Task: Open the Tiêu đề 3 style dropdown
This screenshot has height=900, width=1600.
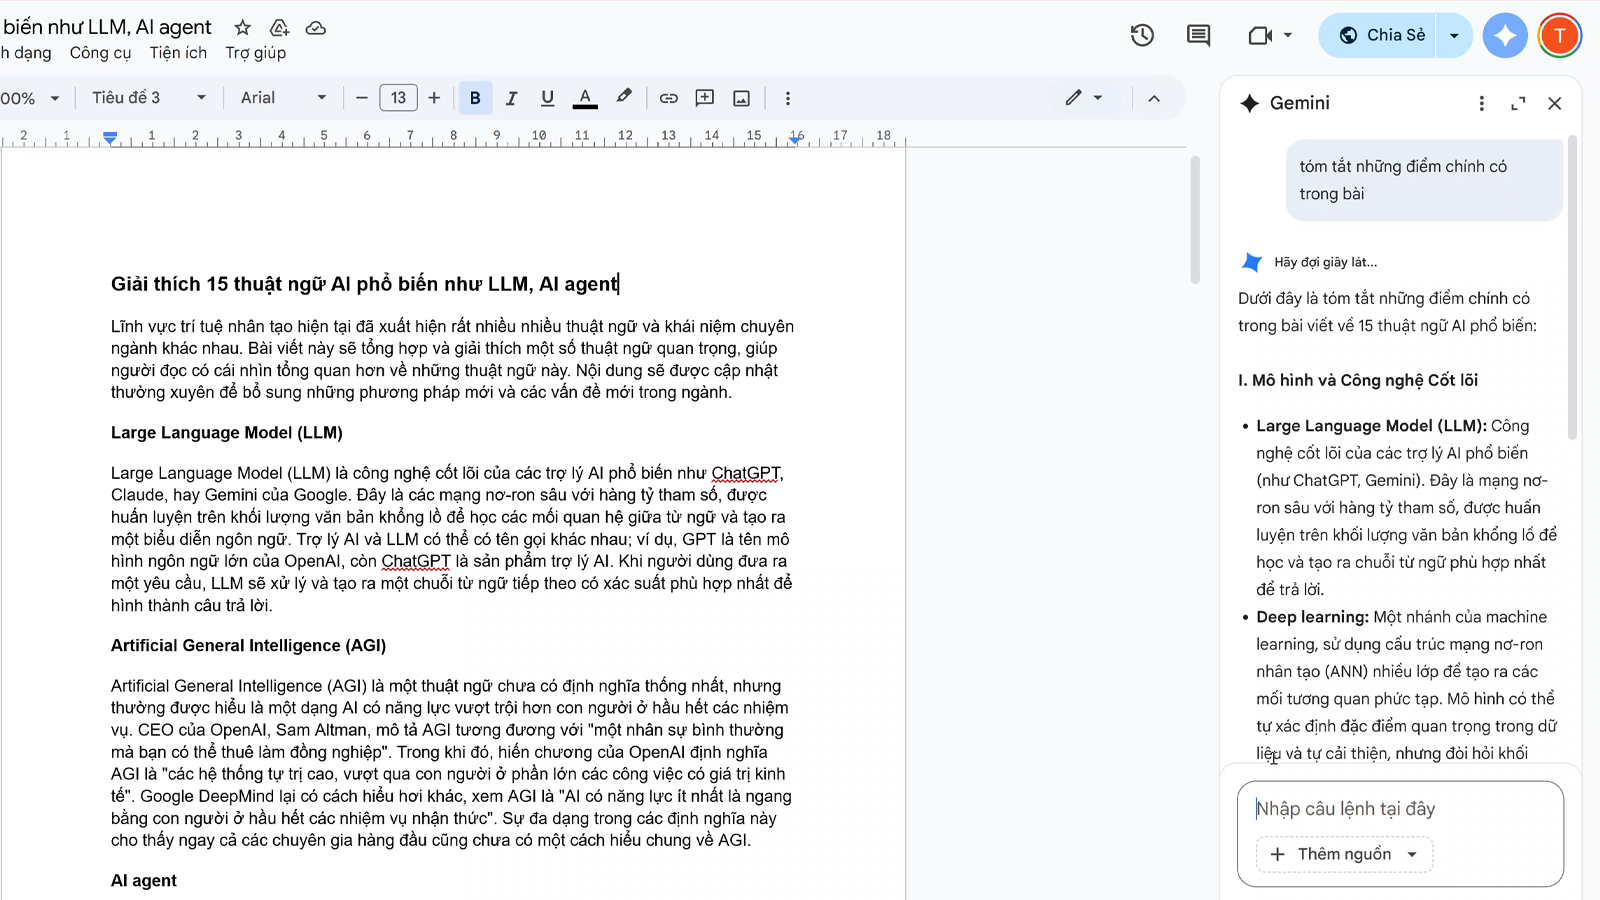Action: (148, 98)
